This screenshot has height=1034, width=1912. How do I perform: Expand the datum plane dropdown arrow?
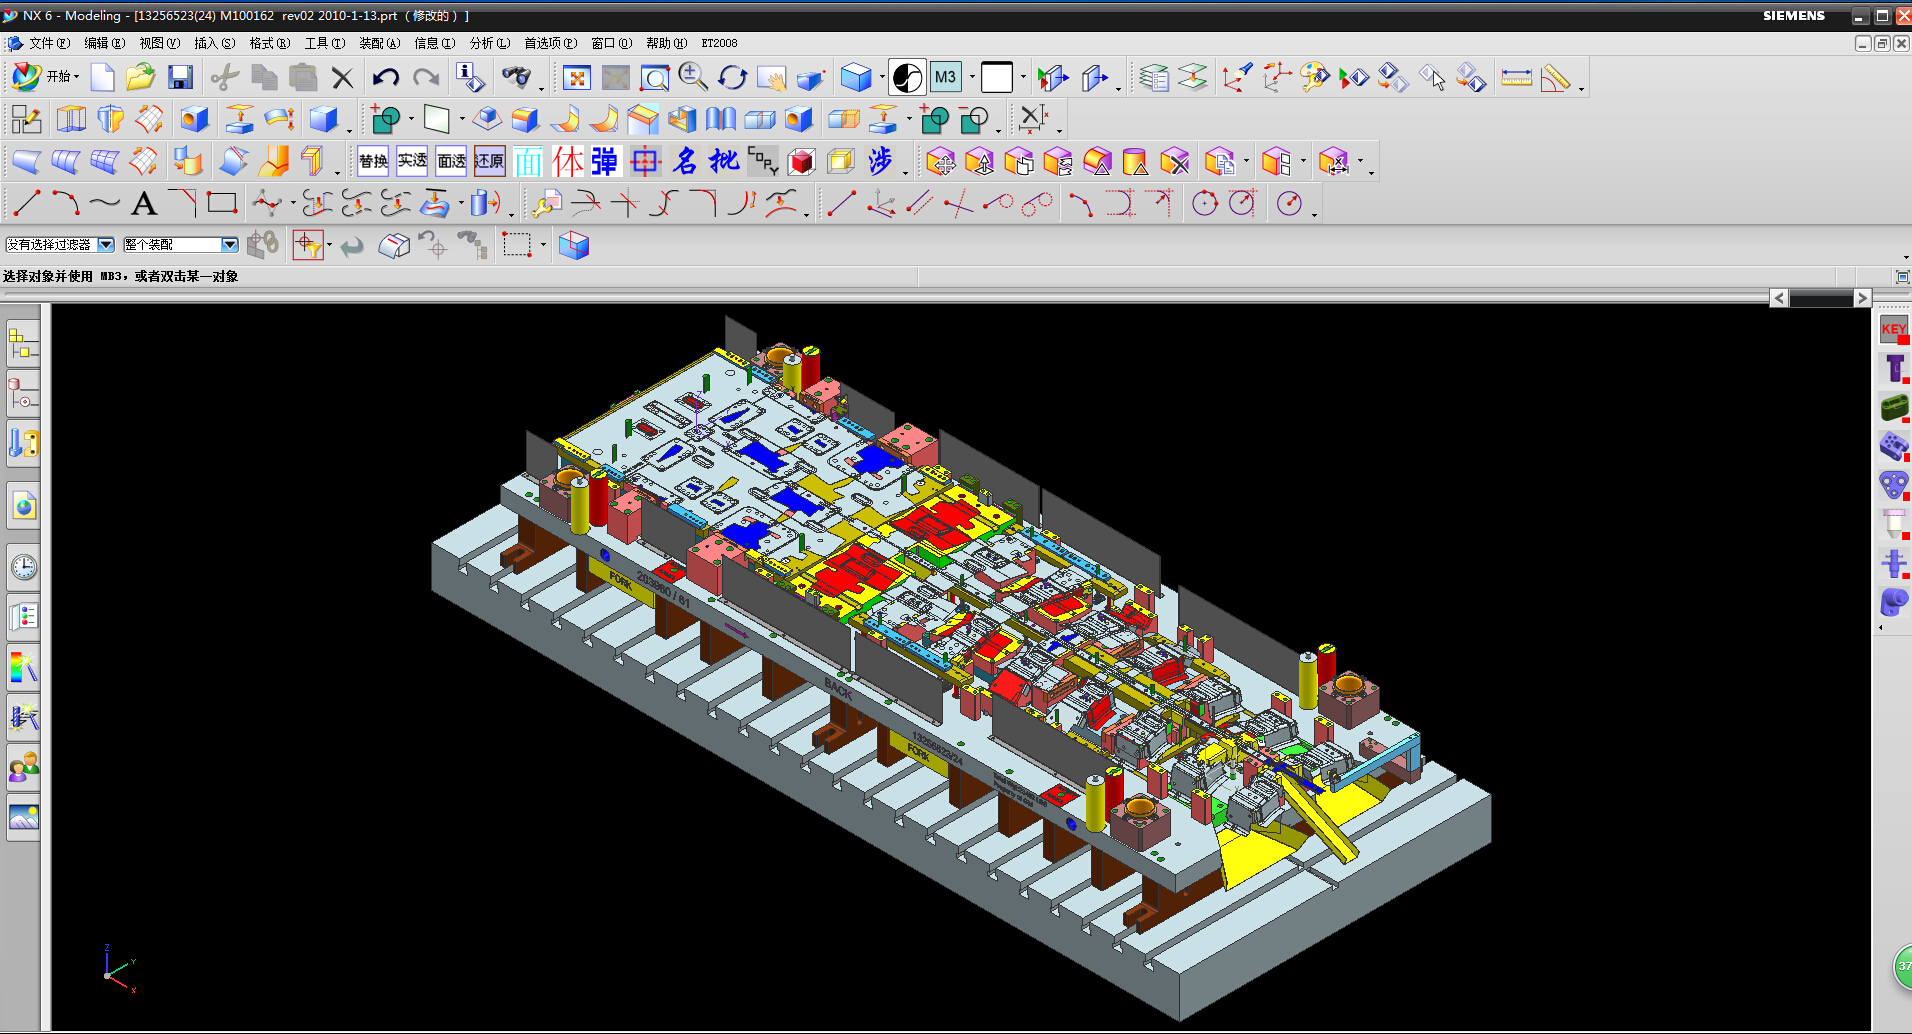(462, 119)
